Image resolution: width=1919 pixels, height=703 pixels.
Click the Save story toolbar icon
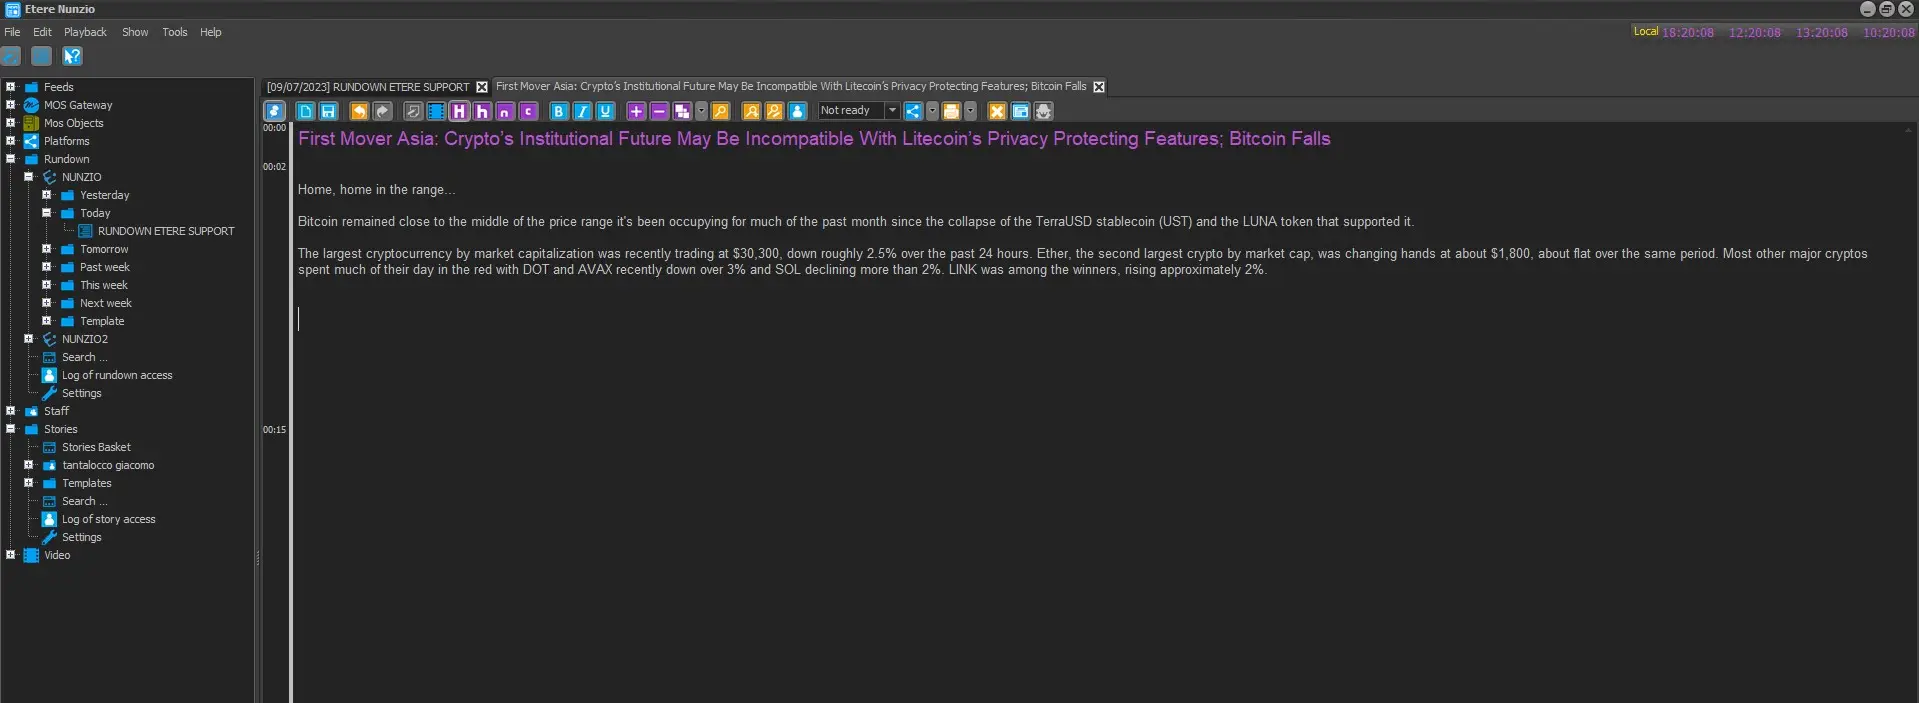[x=328, y=111]
